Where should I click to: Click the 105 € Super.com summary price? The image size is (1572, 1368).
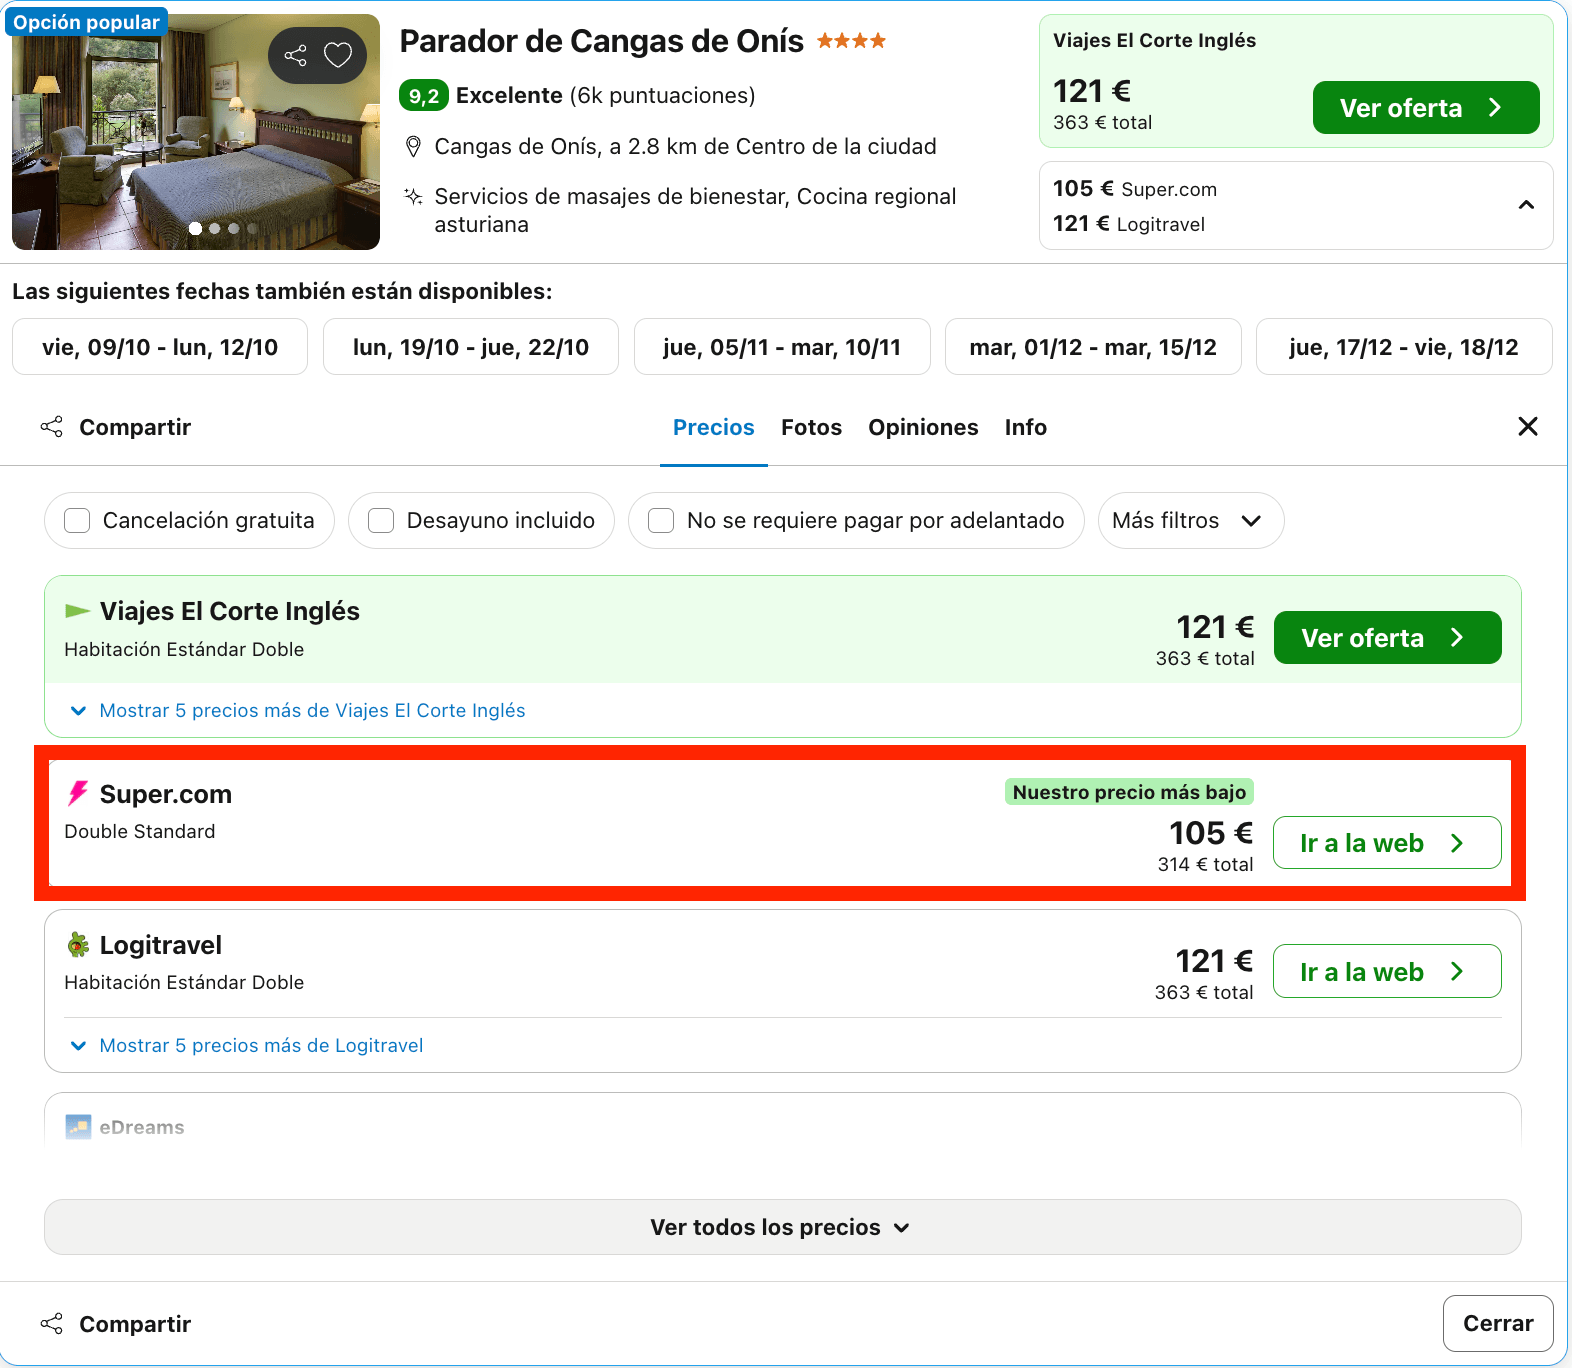(1135, 189)
